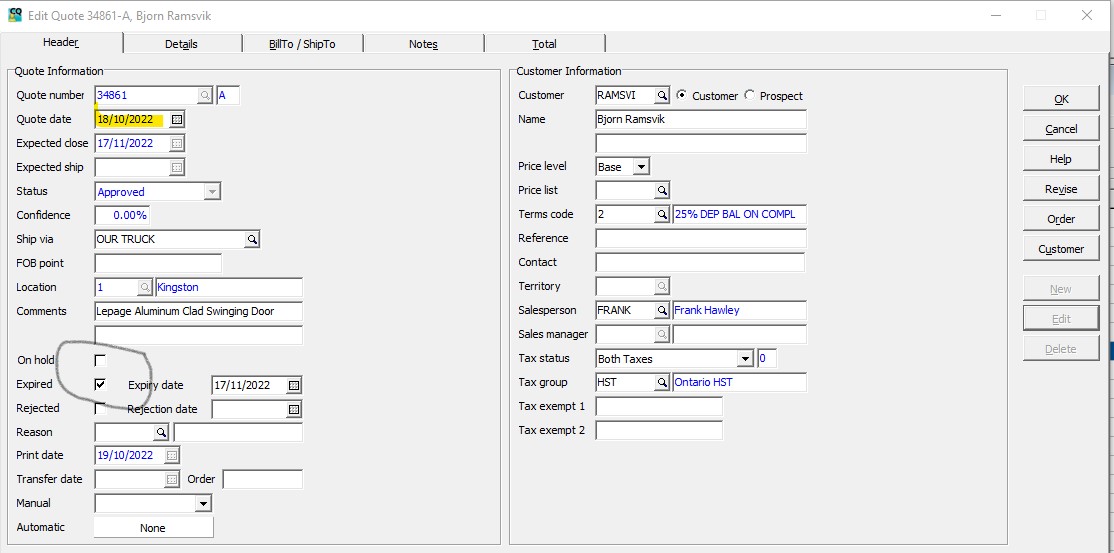Screen dimensions: 1114x553
Task: Switch to the Details tab
Action: 181,44
